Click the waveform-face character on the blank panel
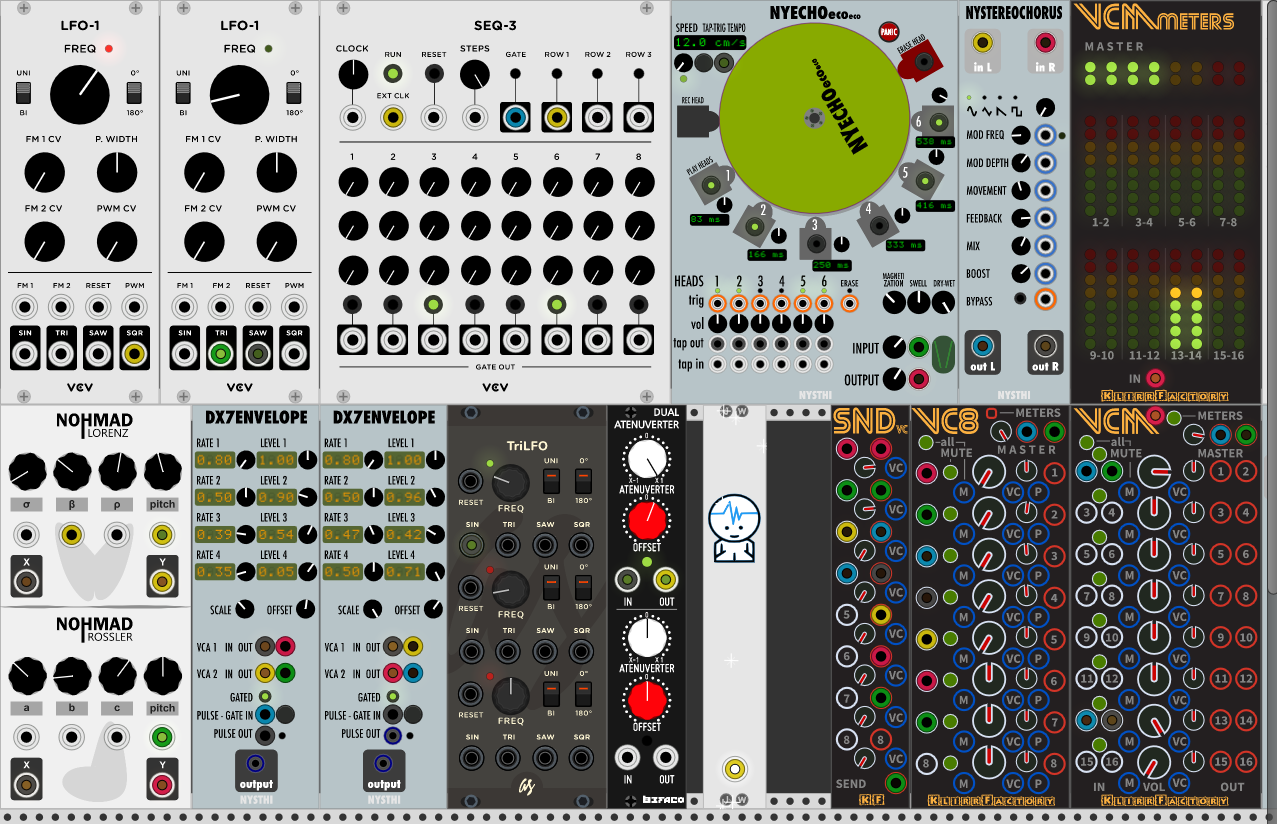Image resolution: width=1277 pixels, height=824 pixels. [x=734, y=527]
